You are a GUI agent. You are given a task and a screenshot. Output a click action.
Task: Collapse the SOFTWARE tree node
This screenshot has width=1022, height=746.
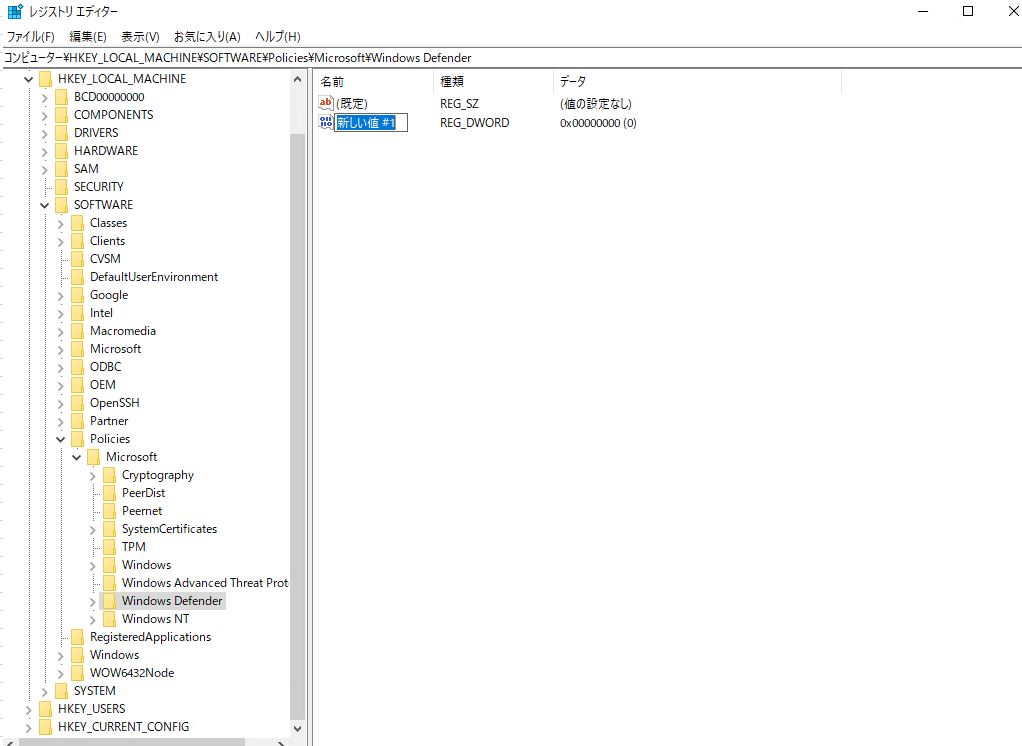44,205
